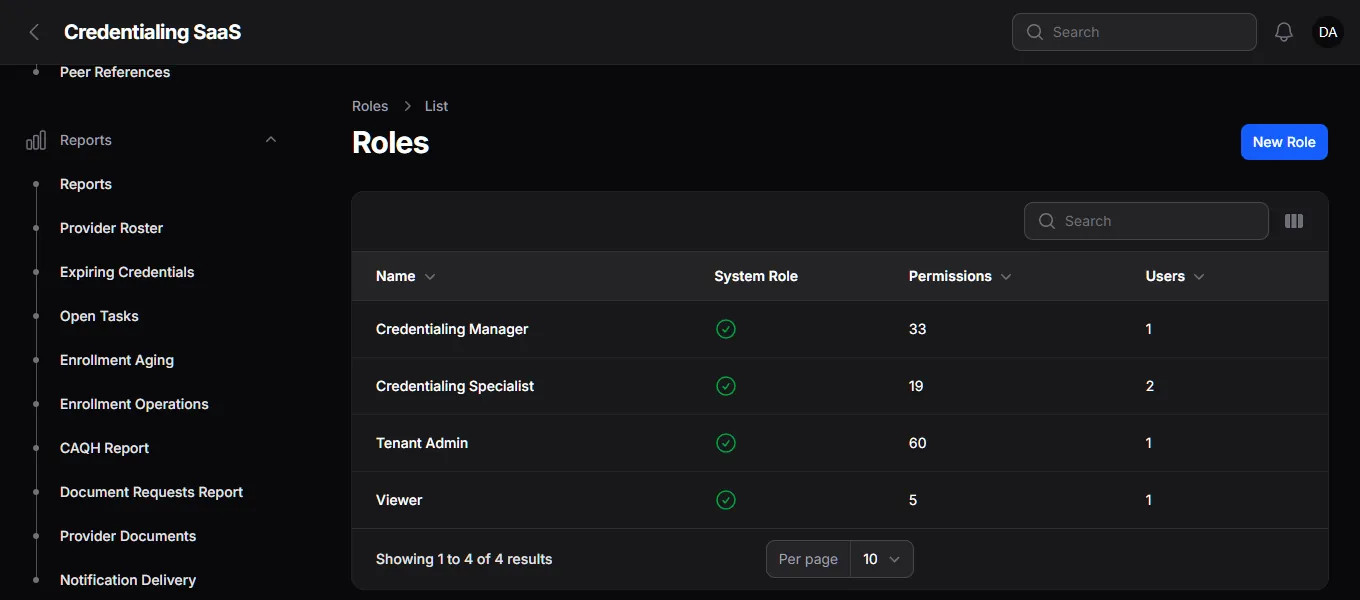Open the Credentialing Specialist role
Screen dimensions: 1360x600
tap(455, 386)
